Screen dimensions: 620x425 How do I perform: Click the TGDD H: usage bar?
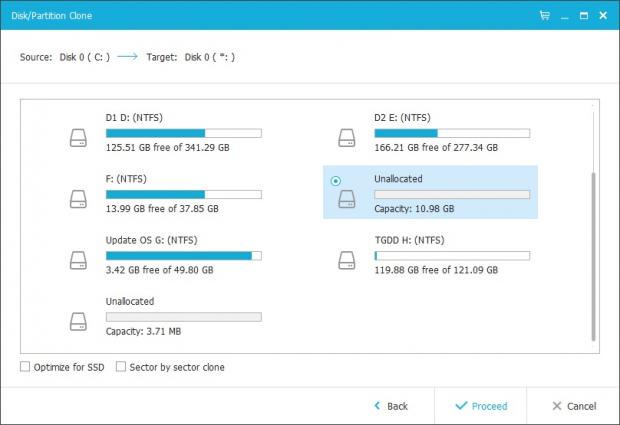451,255
